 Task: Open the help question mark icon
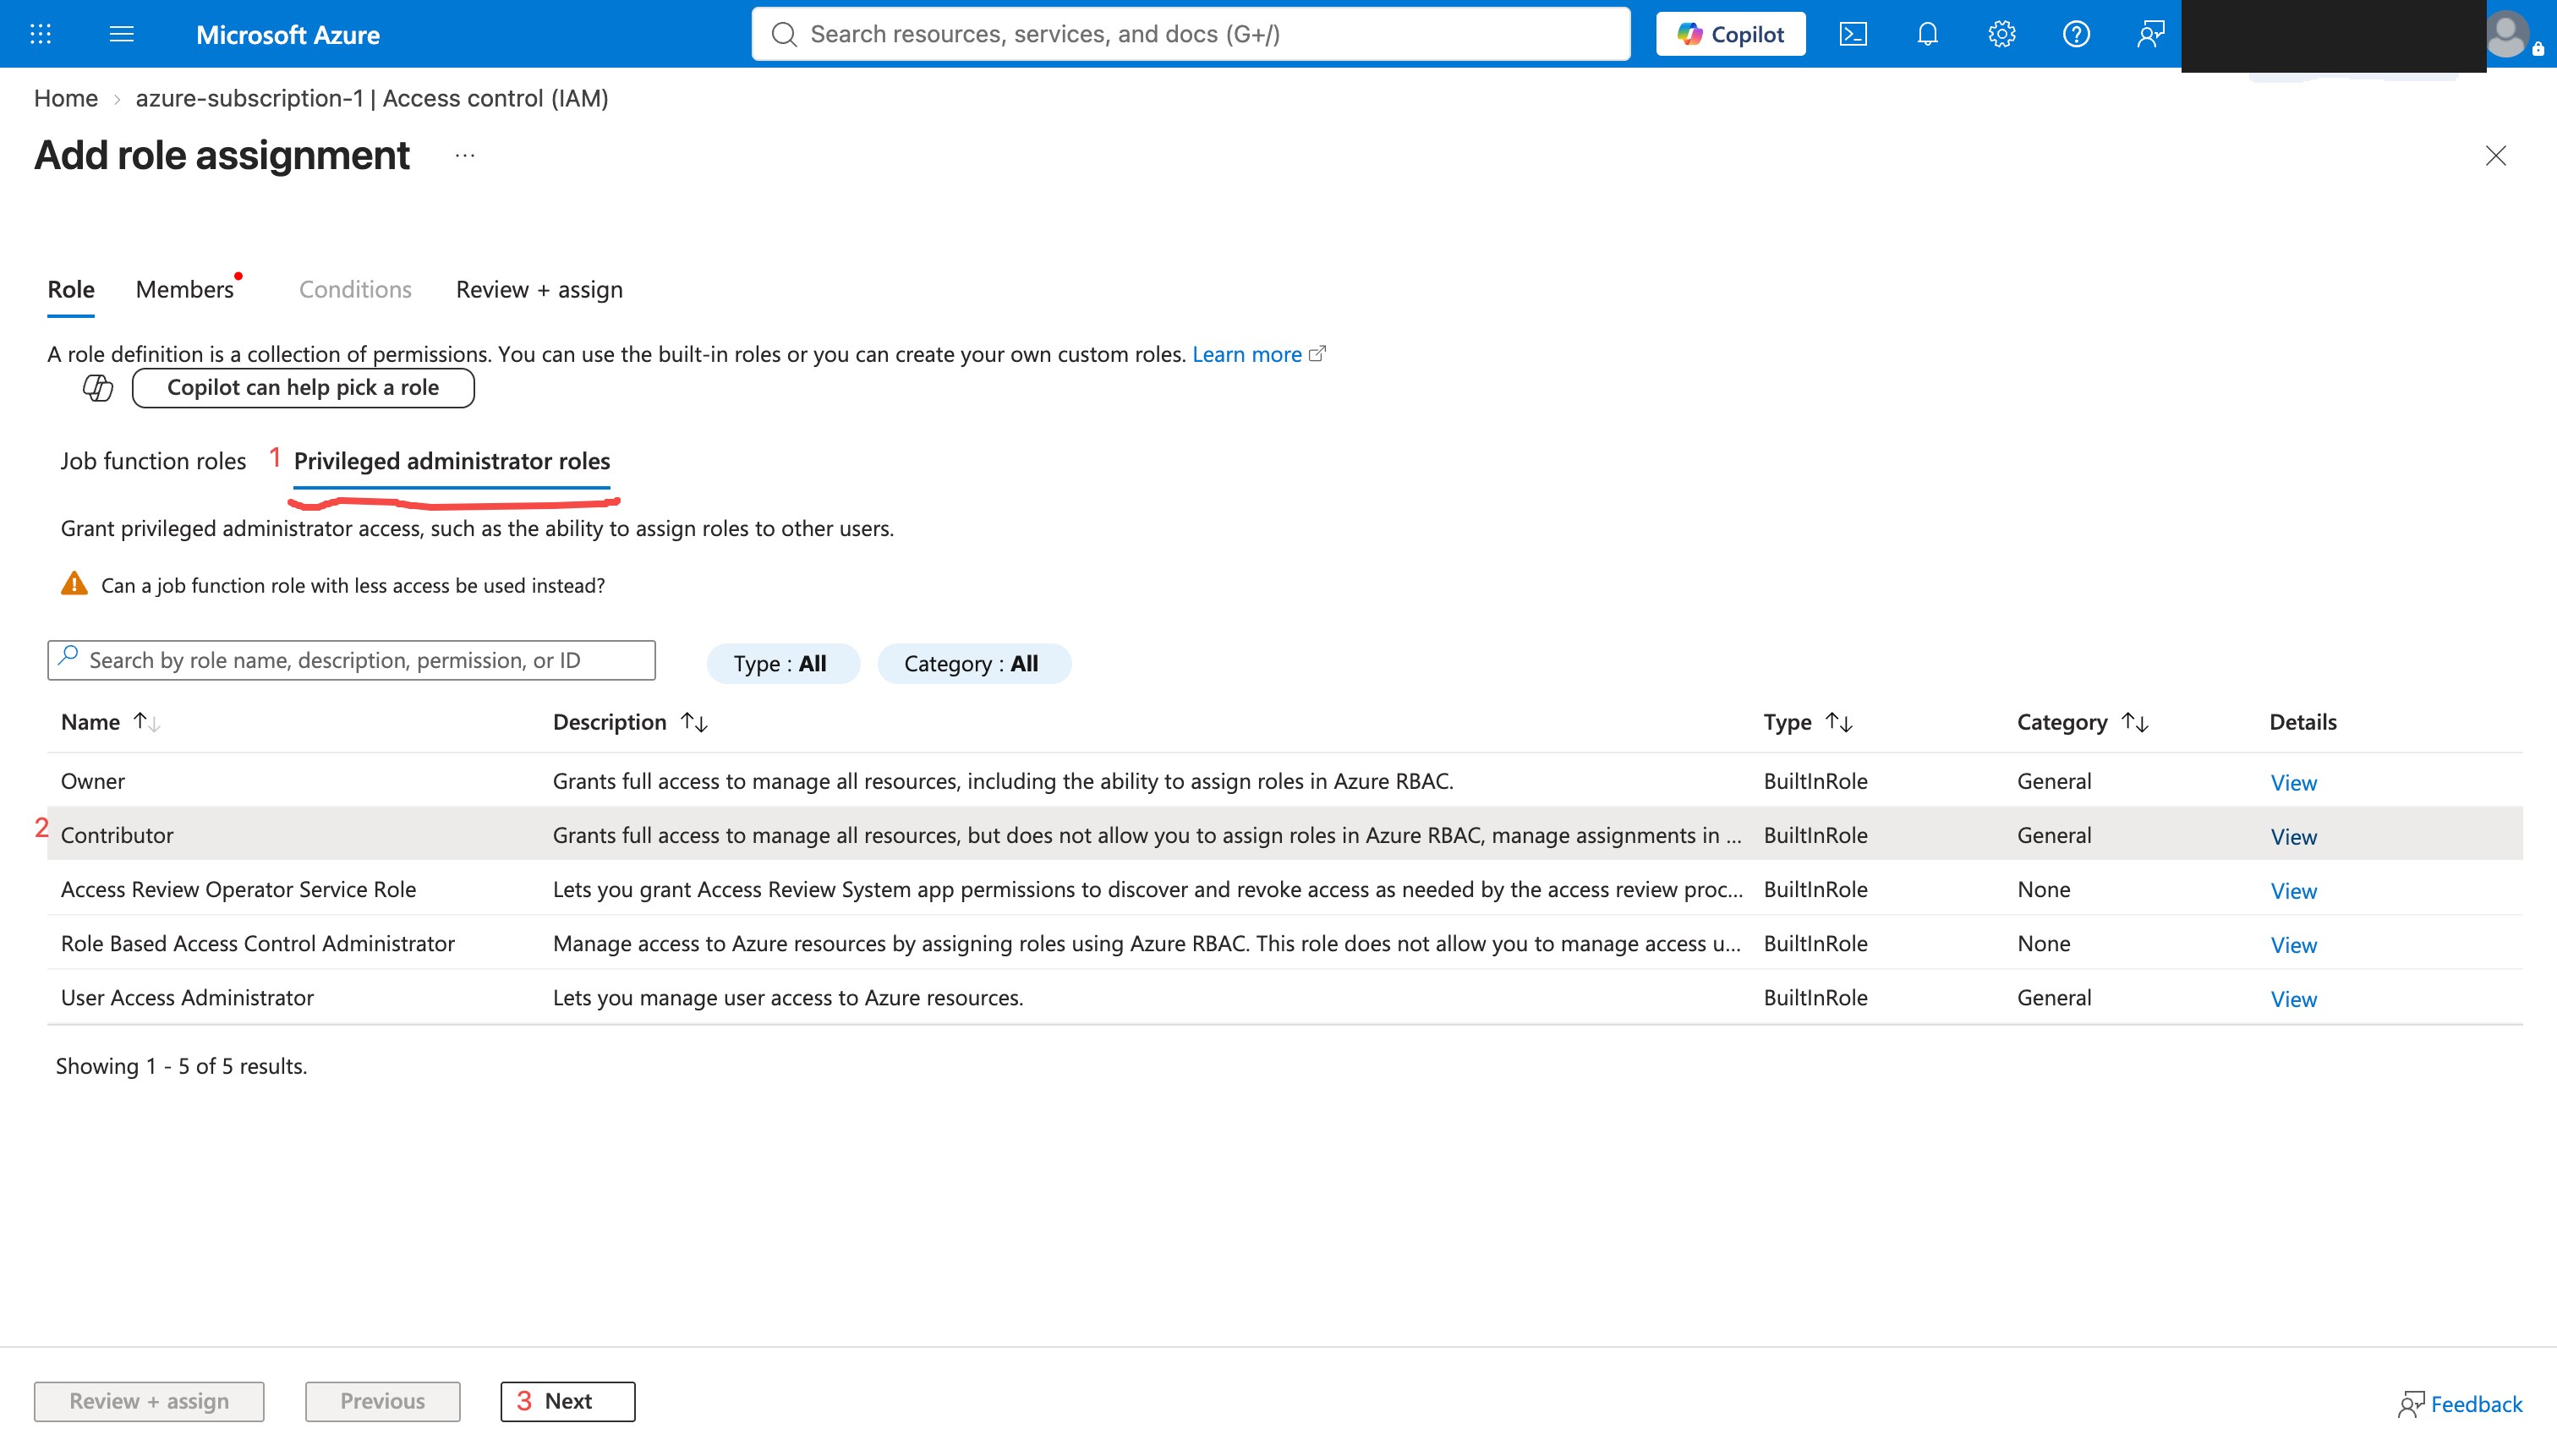2076,34
